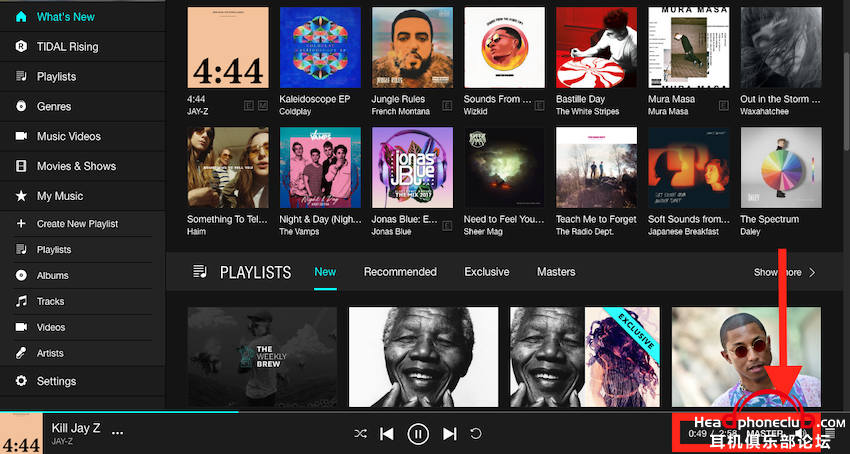Open TIDAL Rising section
This screenshot has height=454, width=850.
click(x=82, y=47)
